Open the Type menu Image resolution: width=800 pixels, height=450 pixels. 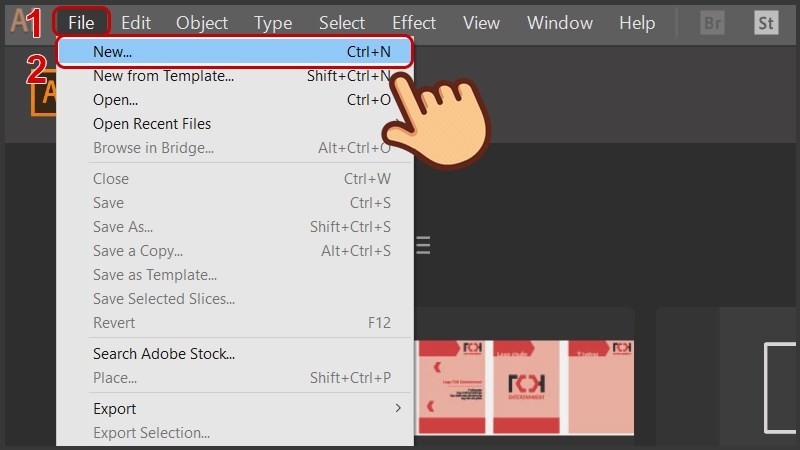click(273, 22)
